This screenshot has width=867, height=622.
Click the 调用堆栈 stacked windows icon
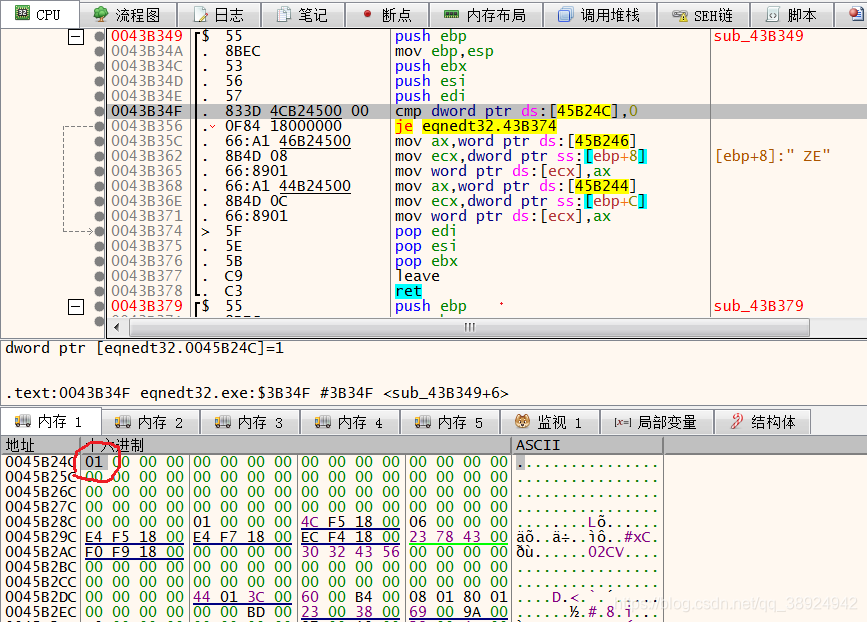point(565,15)
